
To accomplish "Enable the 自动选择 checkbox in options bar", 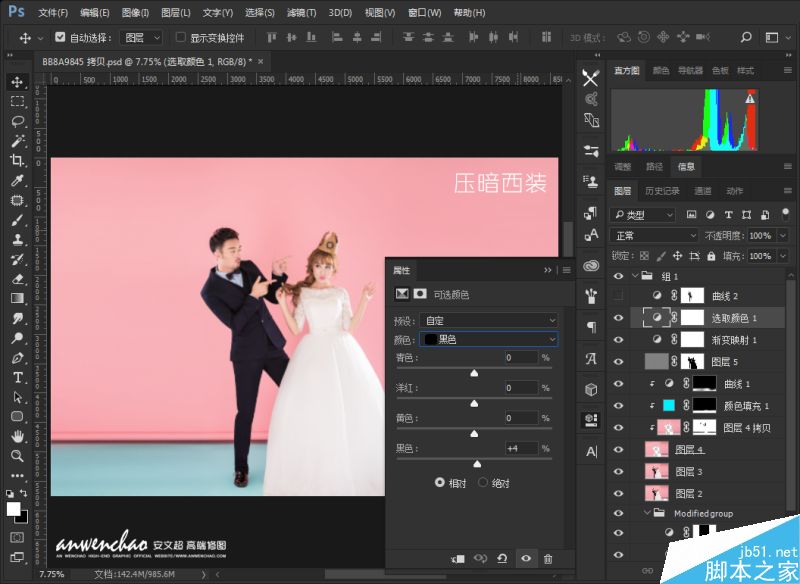I will [58, 35].
